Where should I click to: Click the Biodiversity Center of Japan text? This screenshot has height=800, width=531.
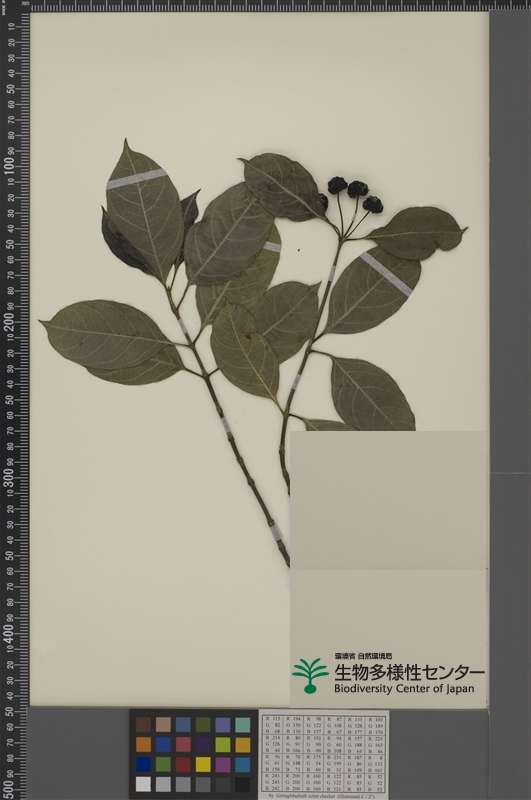[x=404, y=689]
